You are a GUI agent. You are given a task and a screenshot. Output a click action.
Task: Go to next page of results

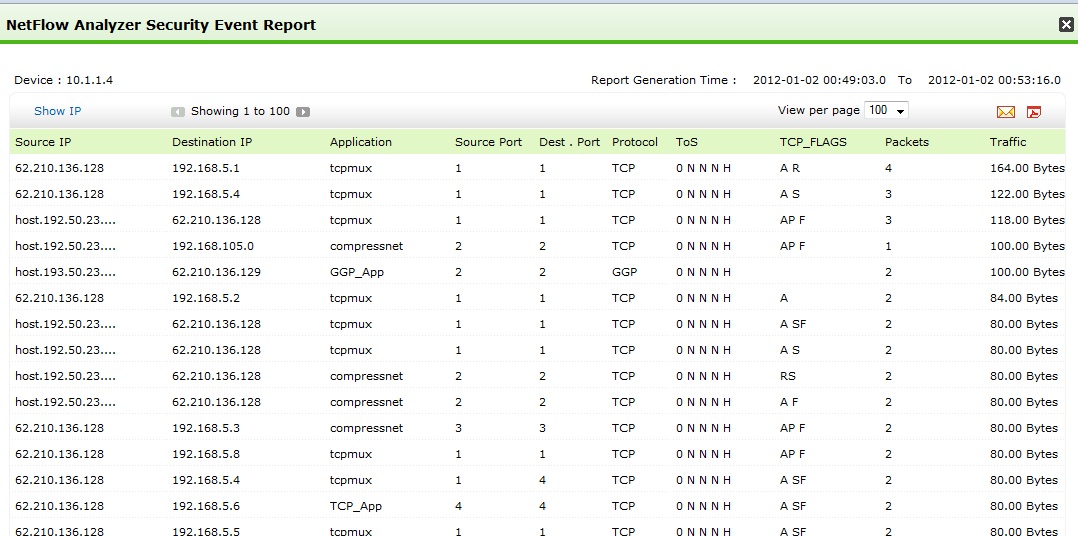[303, 112]
